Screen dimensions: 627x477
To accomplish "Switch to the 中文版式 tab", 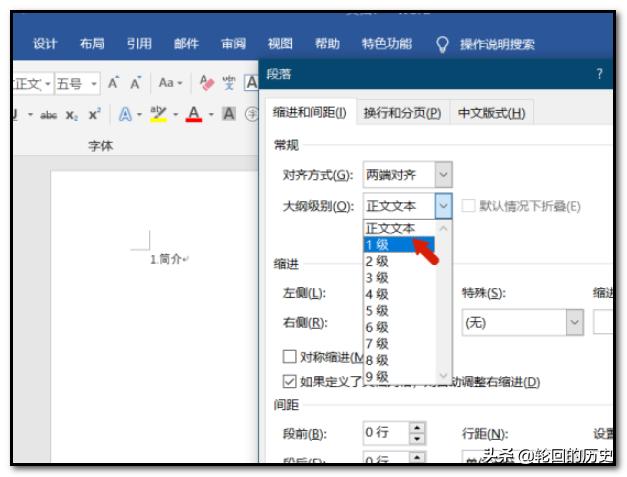I will coord(491,113).
